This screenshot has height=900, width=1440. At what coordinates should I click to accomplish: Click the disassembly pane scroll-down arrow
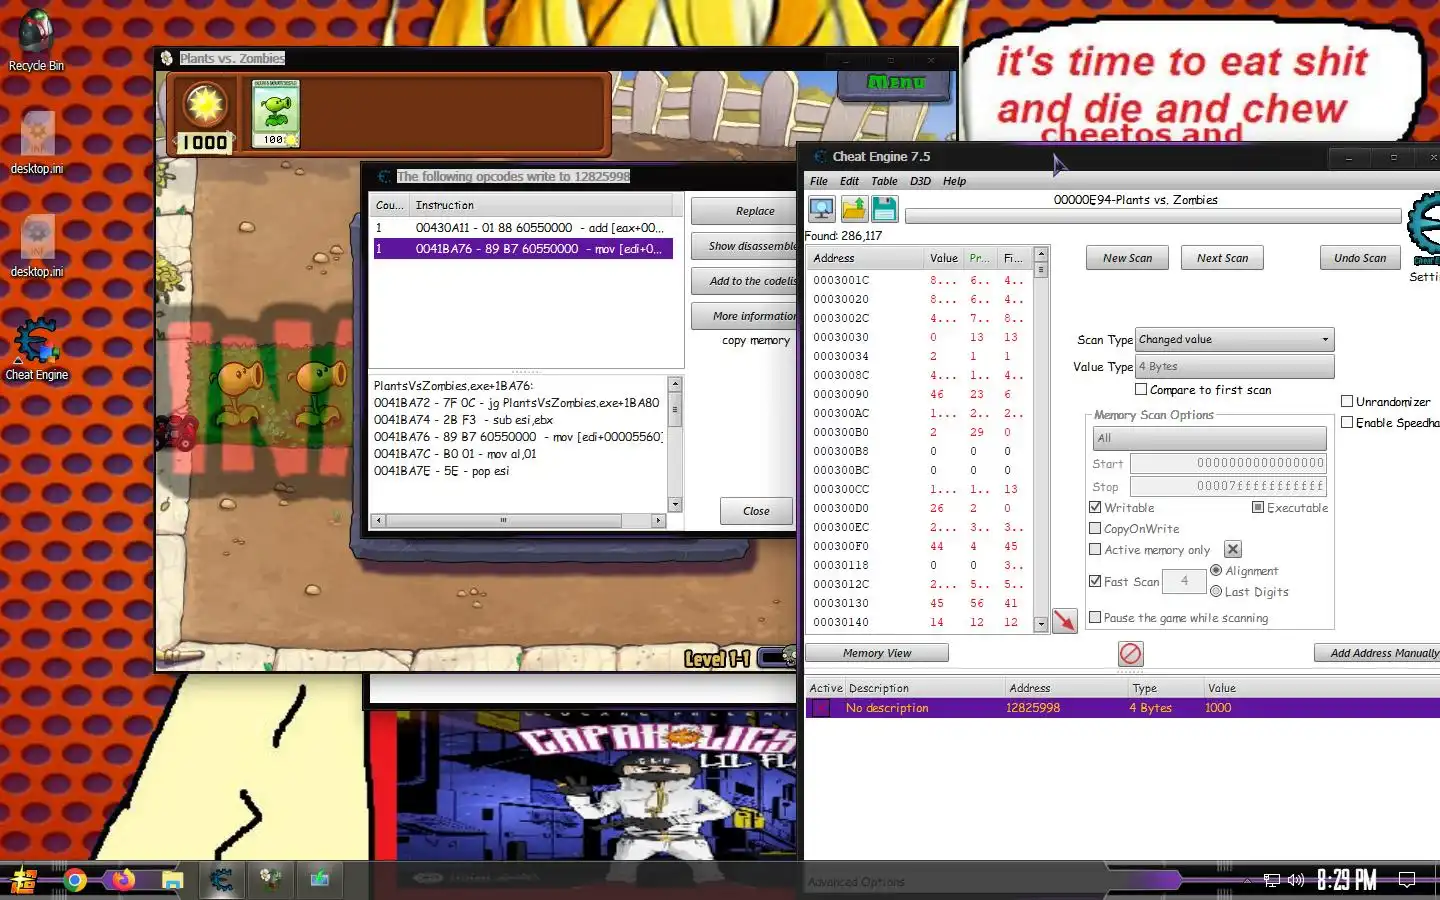[x=675, y=505]
